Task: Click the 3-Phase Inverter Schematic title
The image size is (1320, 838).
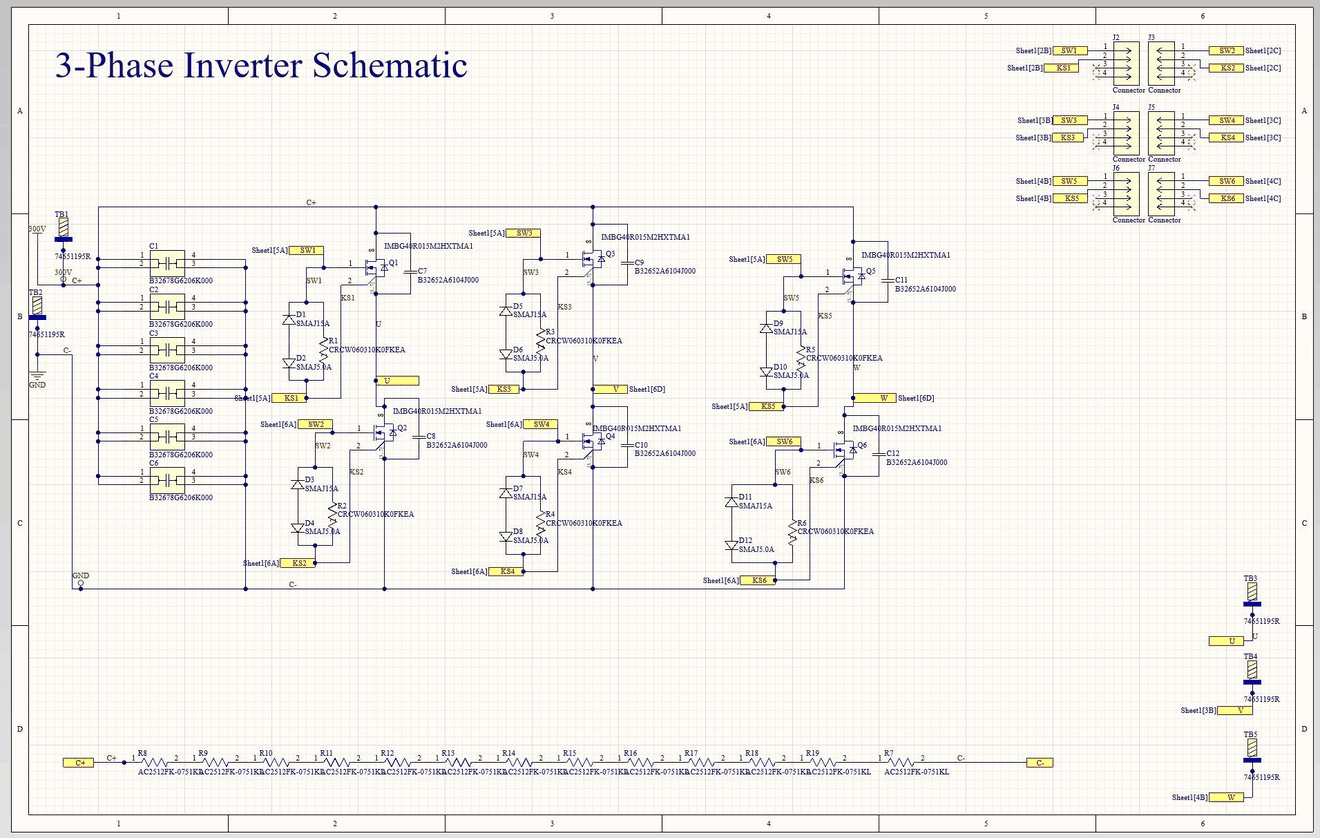Action: tap(260, 65)
